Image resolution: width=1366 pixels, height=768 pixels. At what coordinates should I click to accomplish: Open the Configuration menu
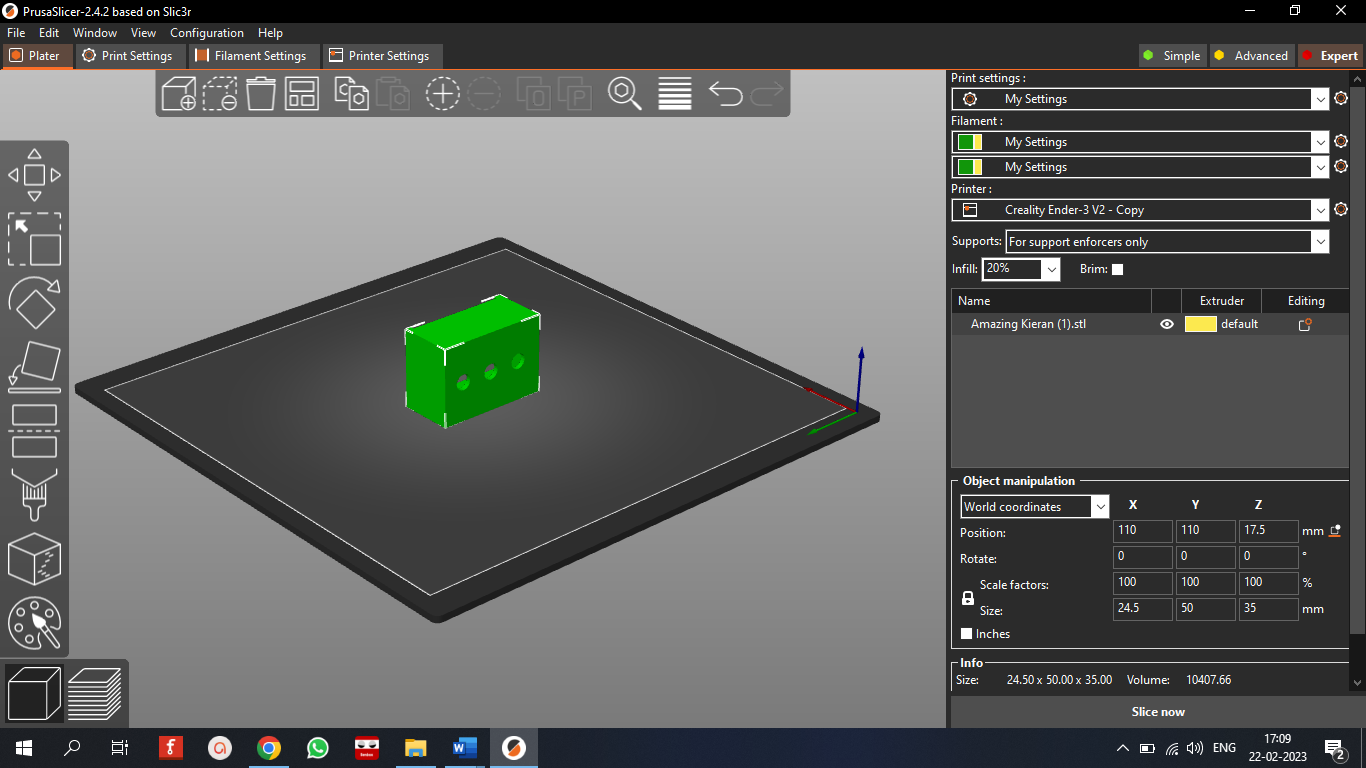click(206, 33)
